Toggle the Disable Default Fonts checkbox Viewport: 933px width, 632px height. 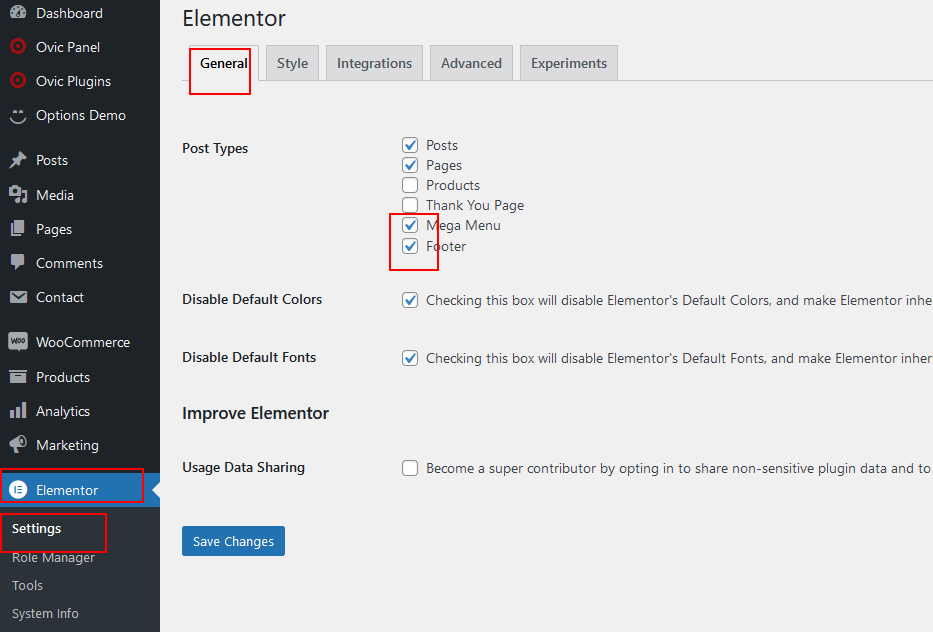(x=410, y=358)
